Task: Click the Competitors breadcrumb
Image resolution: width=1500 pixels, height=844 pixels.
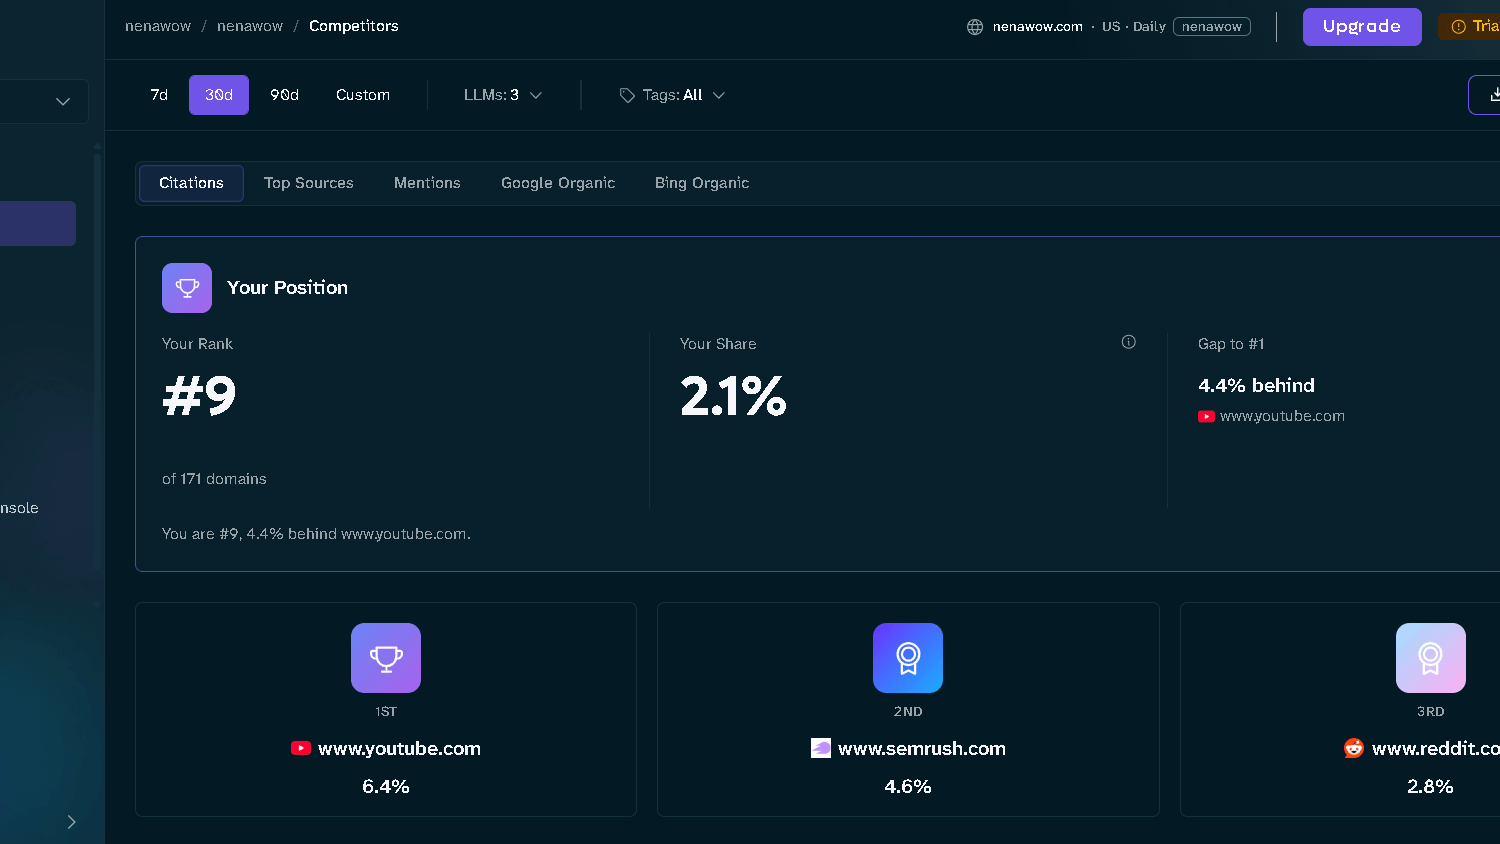Action: pos(354,26)
